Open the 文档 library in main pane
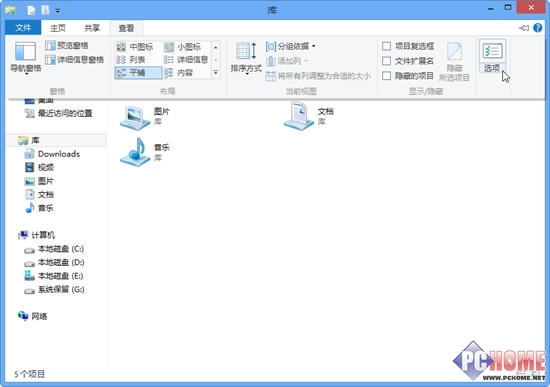 [309, 116]
